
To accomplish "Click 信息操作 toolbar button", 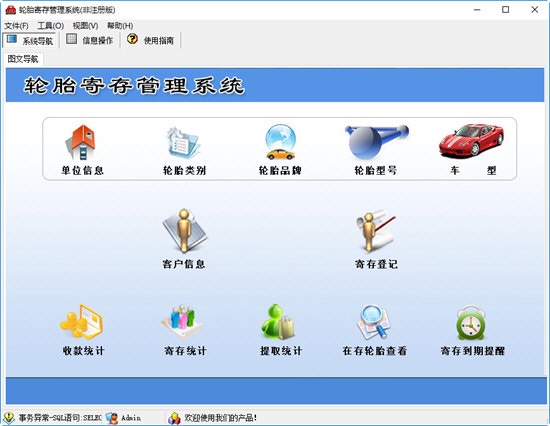I will click(90, 40).
